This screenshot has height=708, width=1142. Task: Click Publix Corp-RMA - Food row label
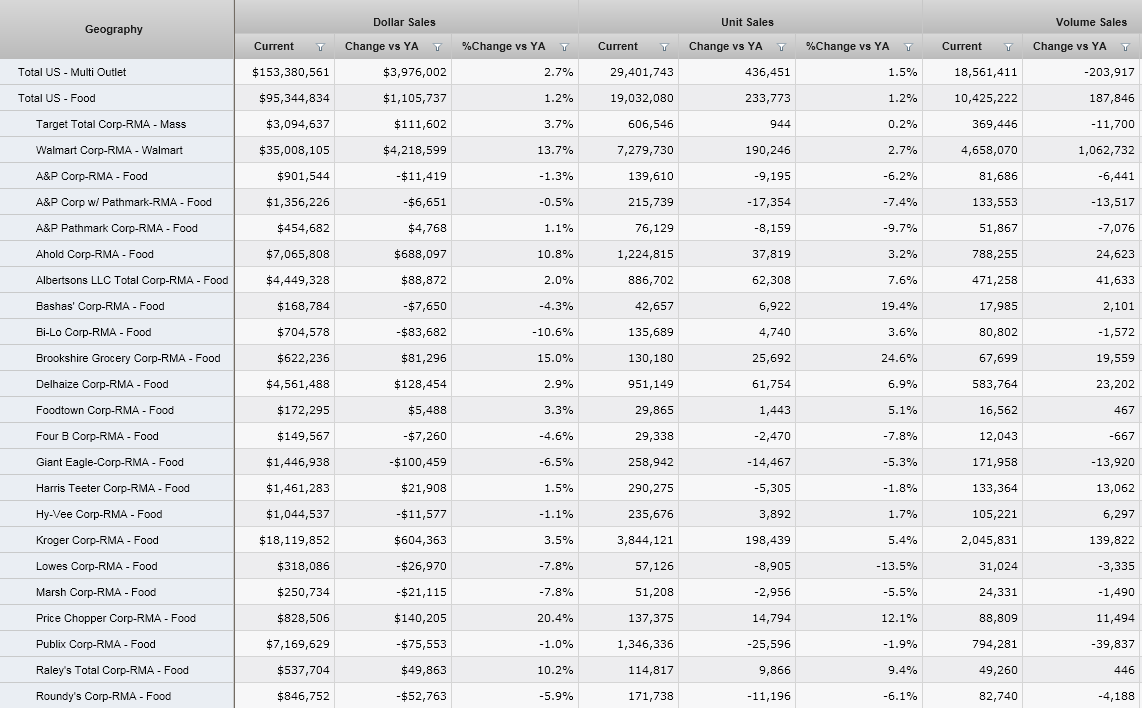coord(96,644)
